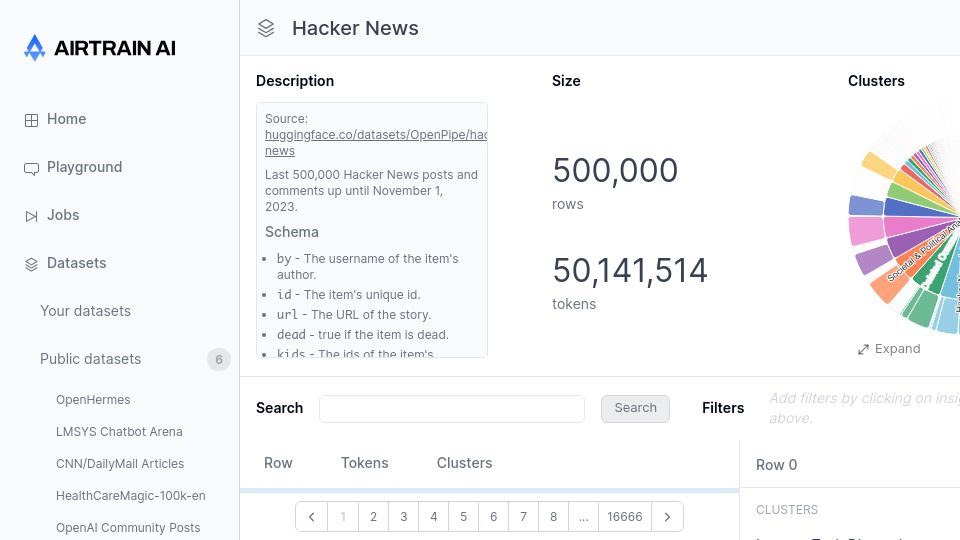The height and width of the screenshot is (540, 960).
Task: Click the Hacker News page title
Action: point(355,28)
